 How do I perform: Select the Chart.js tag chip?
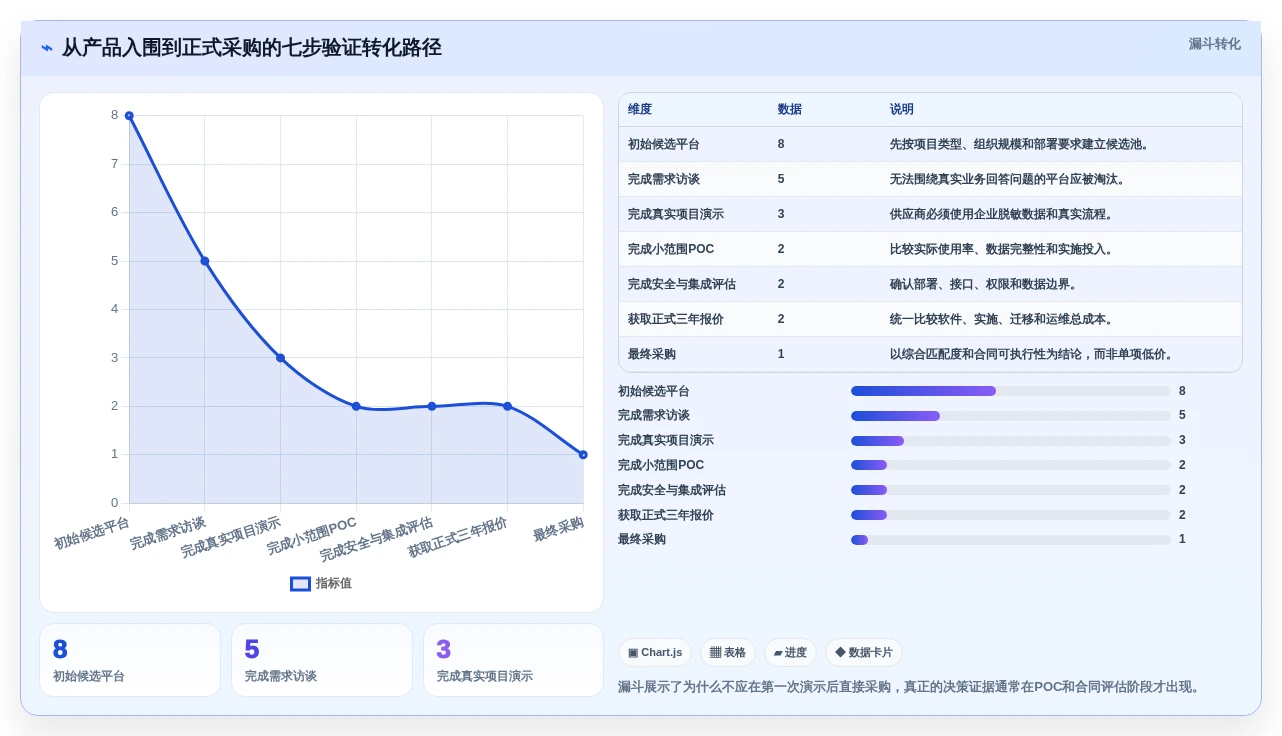tap(655, 653)
